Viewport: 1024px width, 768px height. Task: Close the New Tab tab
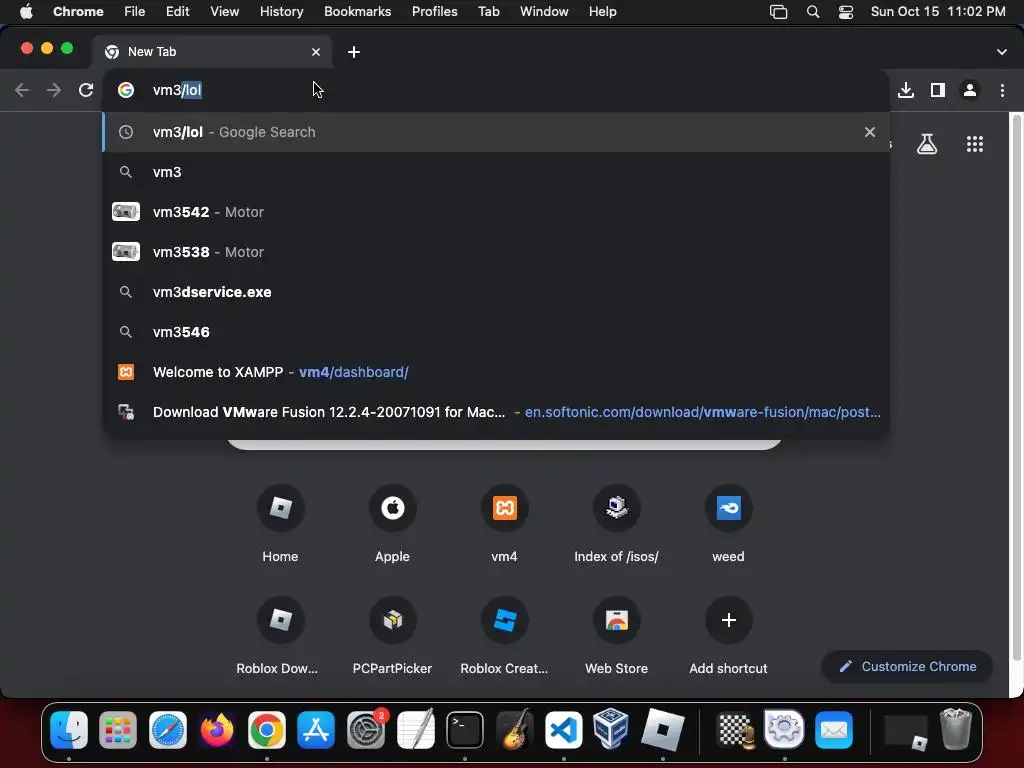316,52
